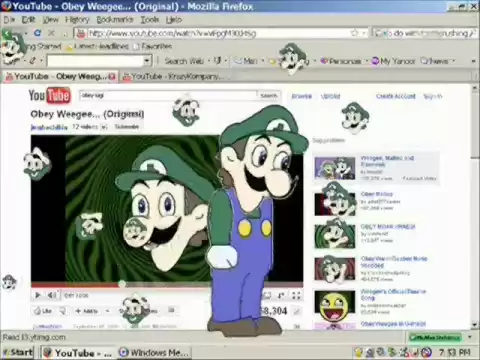Open the Favorites bookmark folder
The width and height of the screenshot is (480, 360).
153,47
